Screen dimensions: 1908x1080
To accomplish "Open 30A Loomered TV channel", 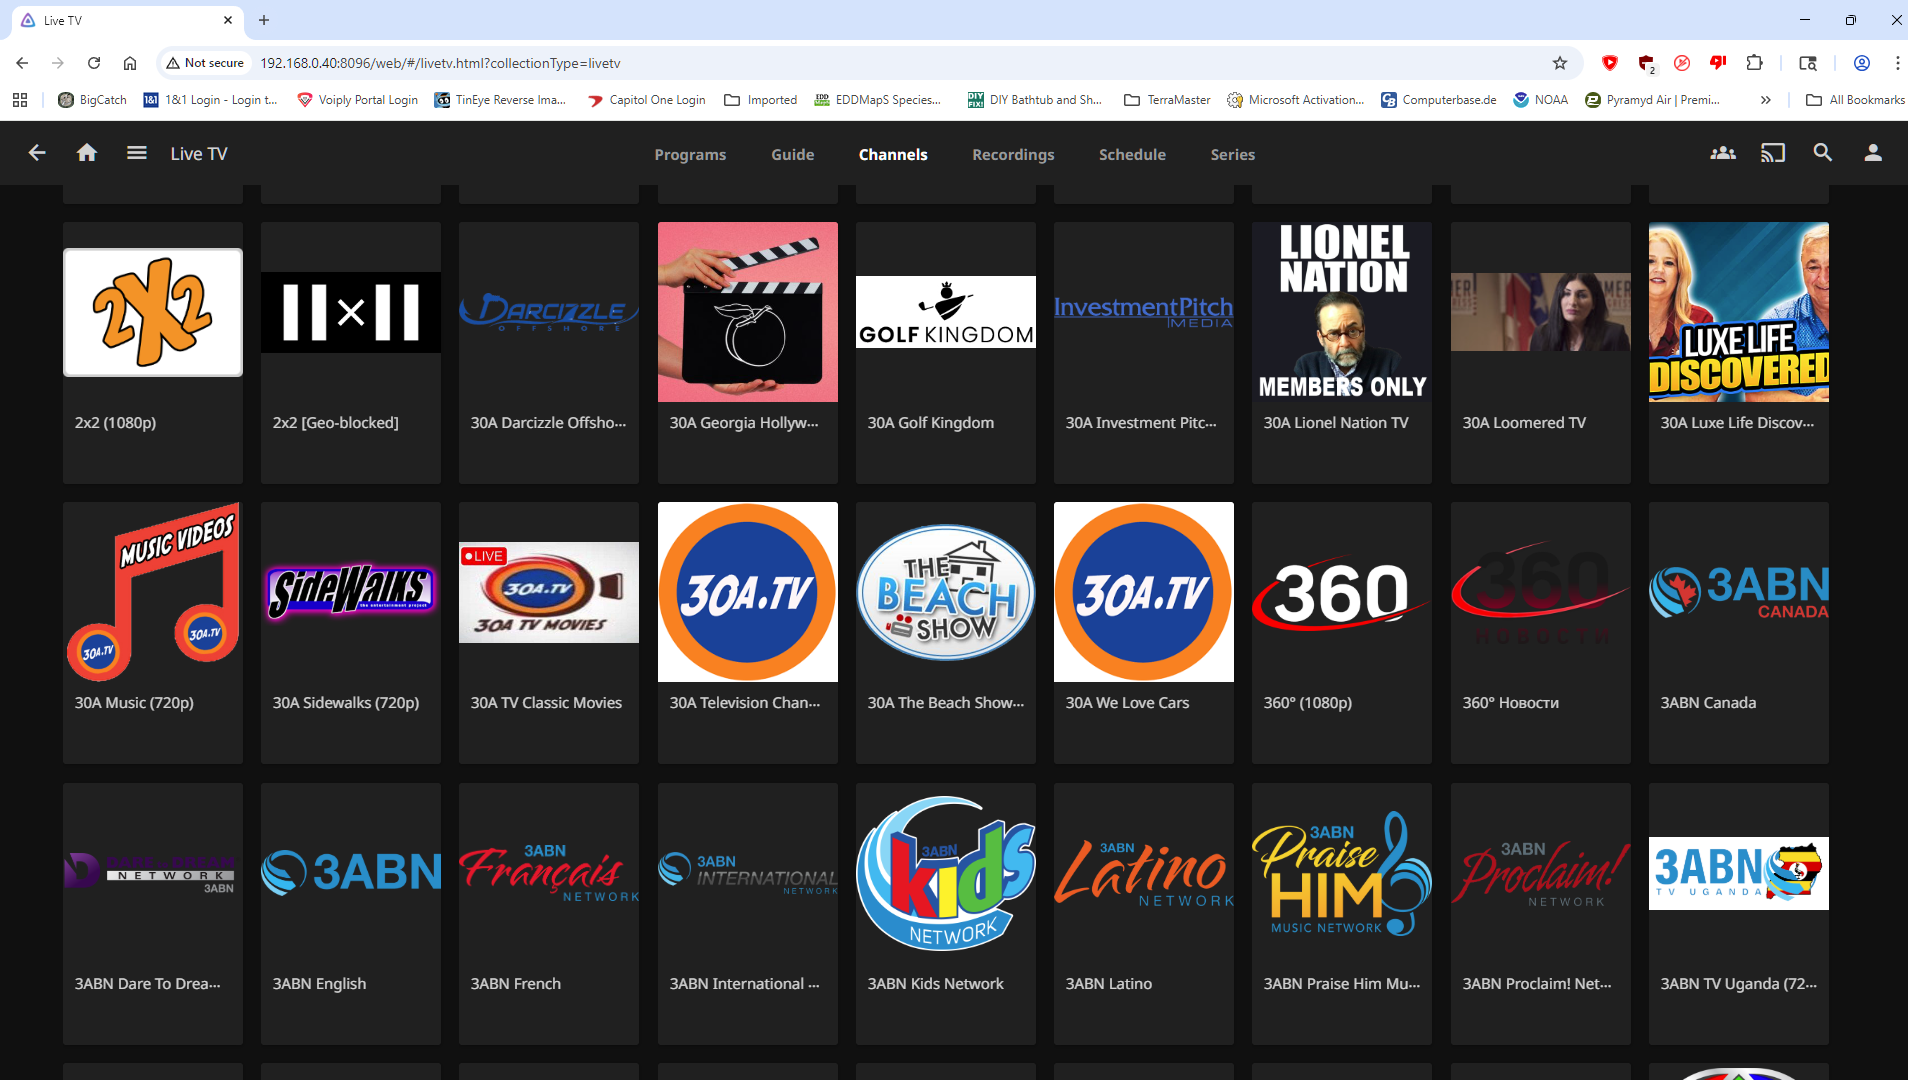I will [x=1541, y=352].
